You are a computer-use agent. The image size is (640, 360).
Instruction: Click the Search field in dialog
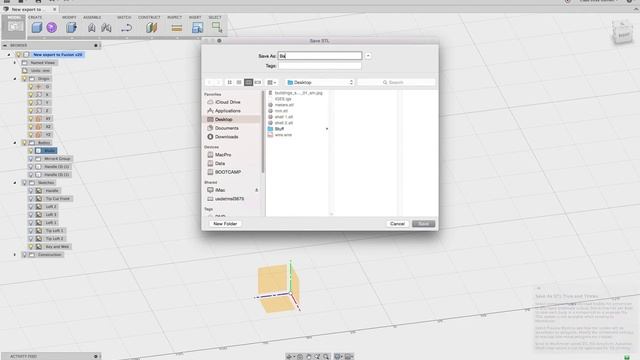(396, 82)
